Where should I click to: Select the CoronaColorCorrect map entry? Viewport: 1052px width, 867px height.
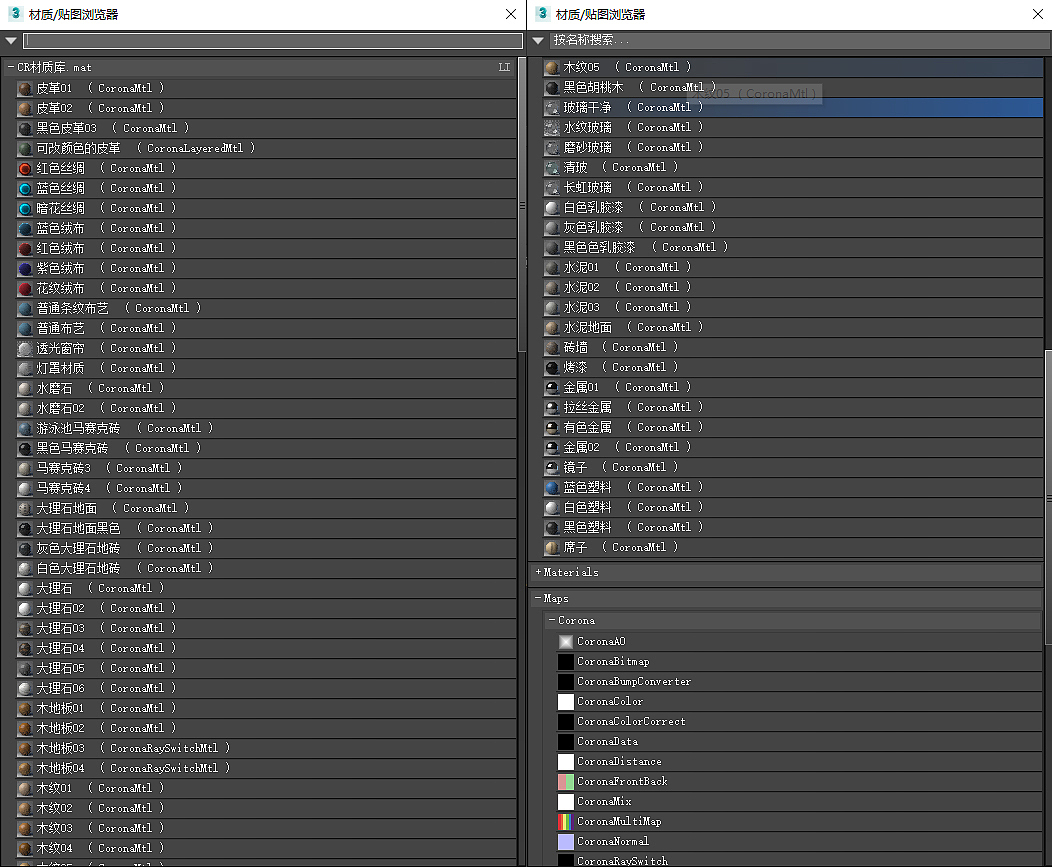[800, 721]
